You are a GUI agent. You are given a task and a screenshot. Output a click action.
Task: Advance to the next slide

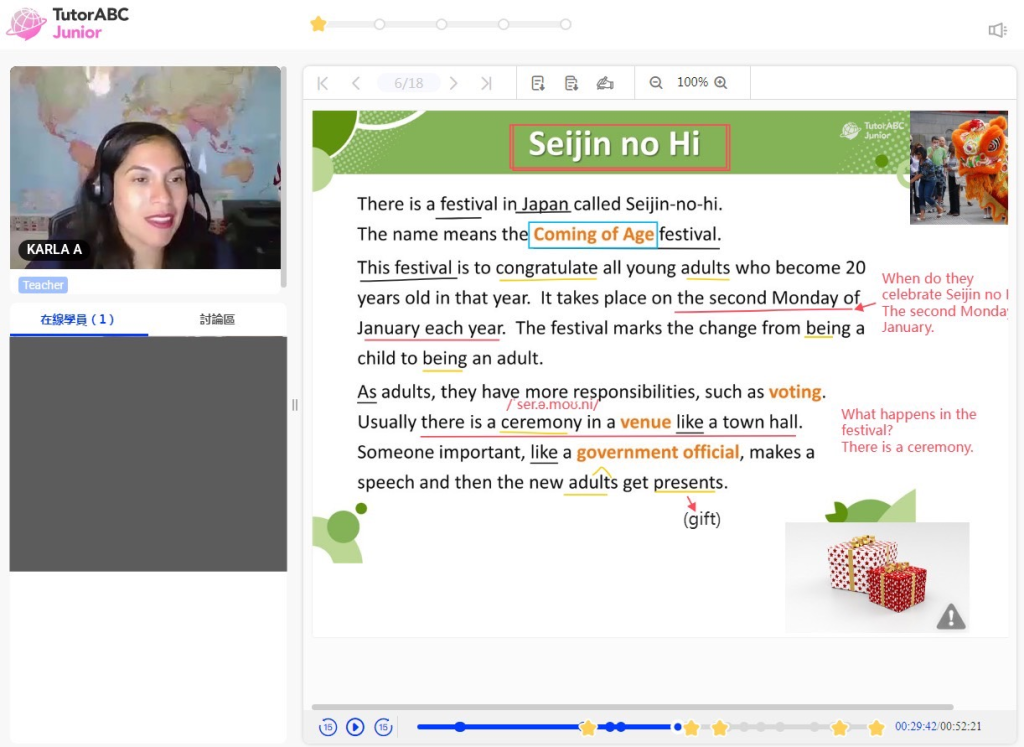454,83
